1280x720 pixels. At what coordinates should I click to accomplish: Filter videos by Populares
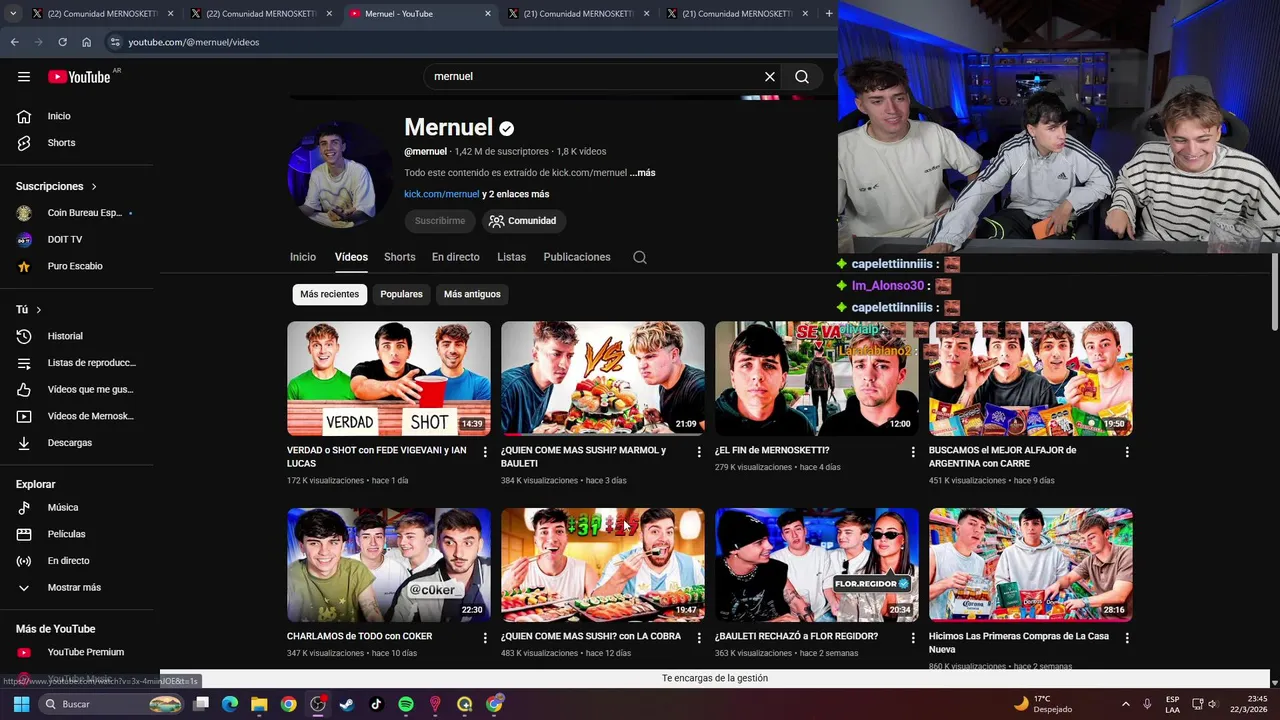(x=401, y=294)
